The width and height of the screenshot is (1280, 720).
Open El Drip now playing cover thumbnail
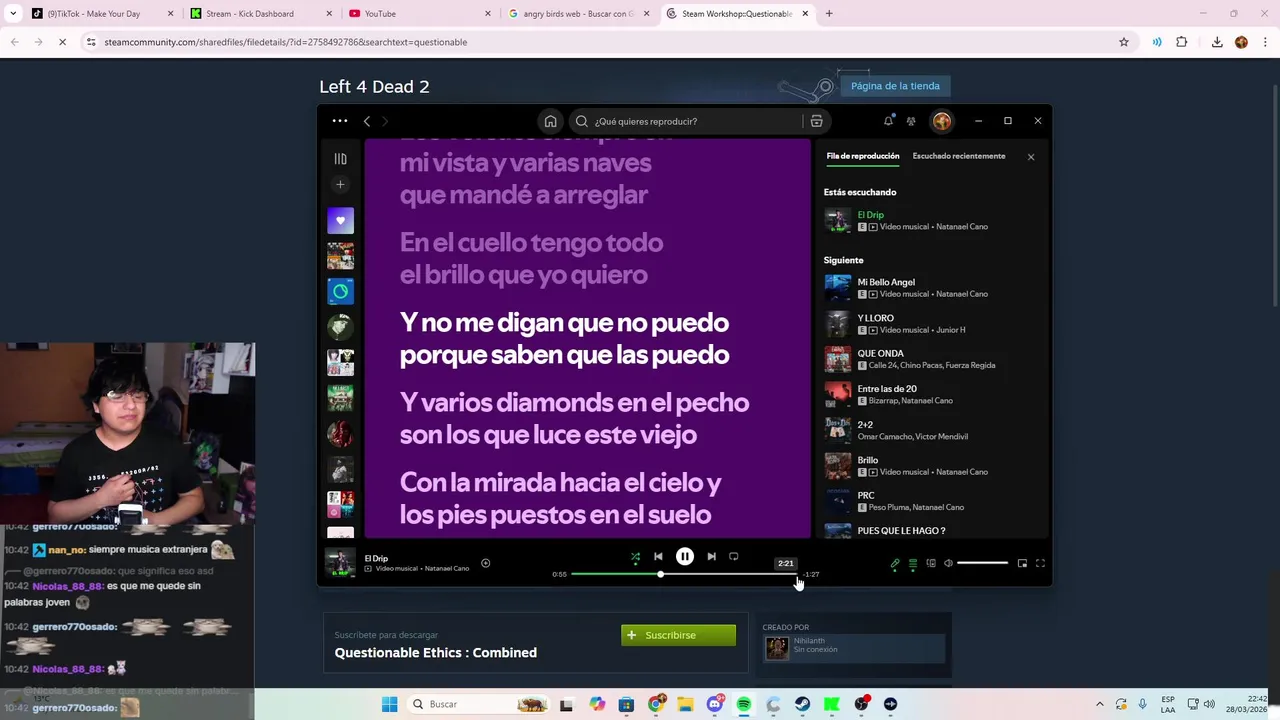pyautogui.click(x=340, y=563)
